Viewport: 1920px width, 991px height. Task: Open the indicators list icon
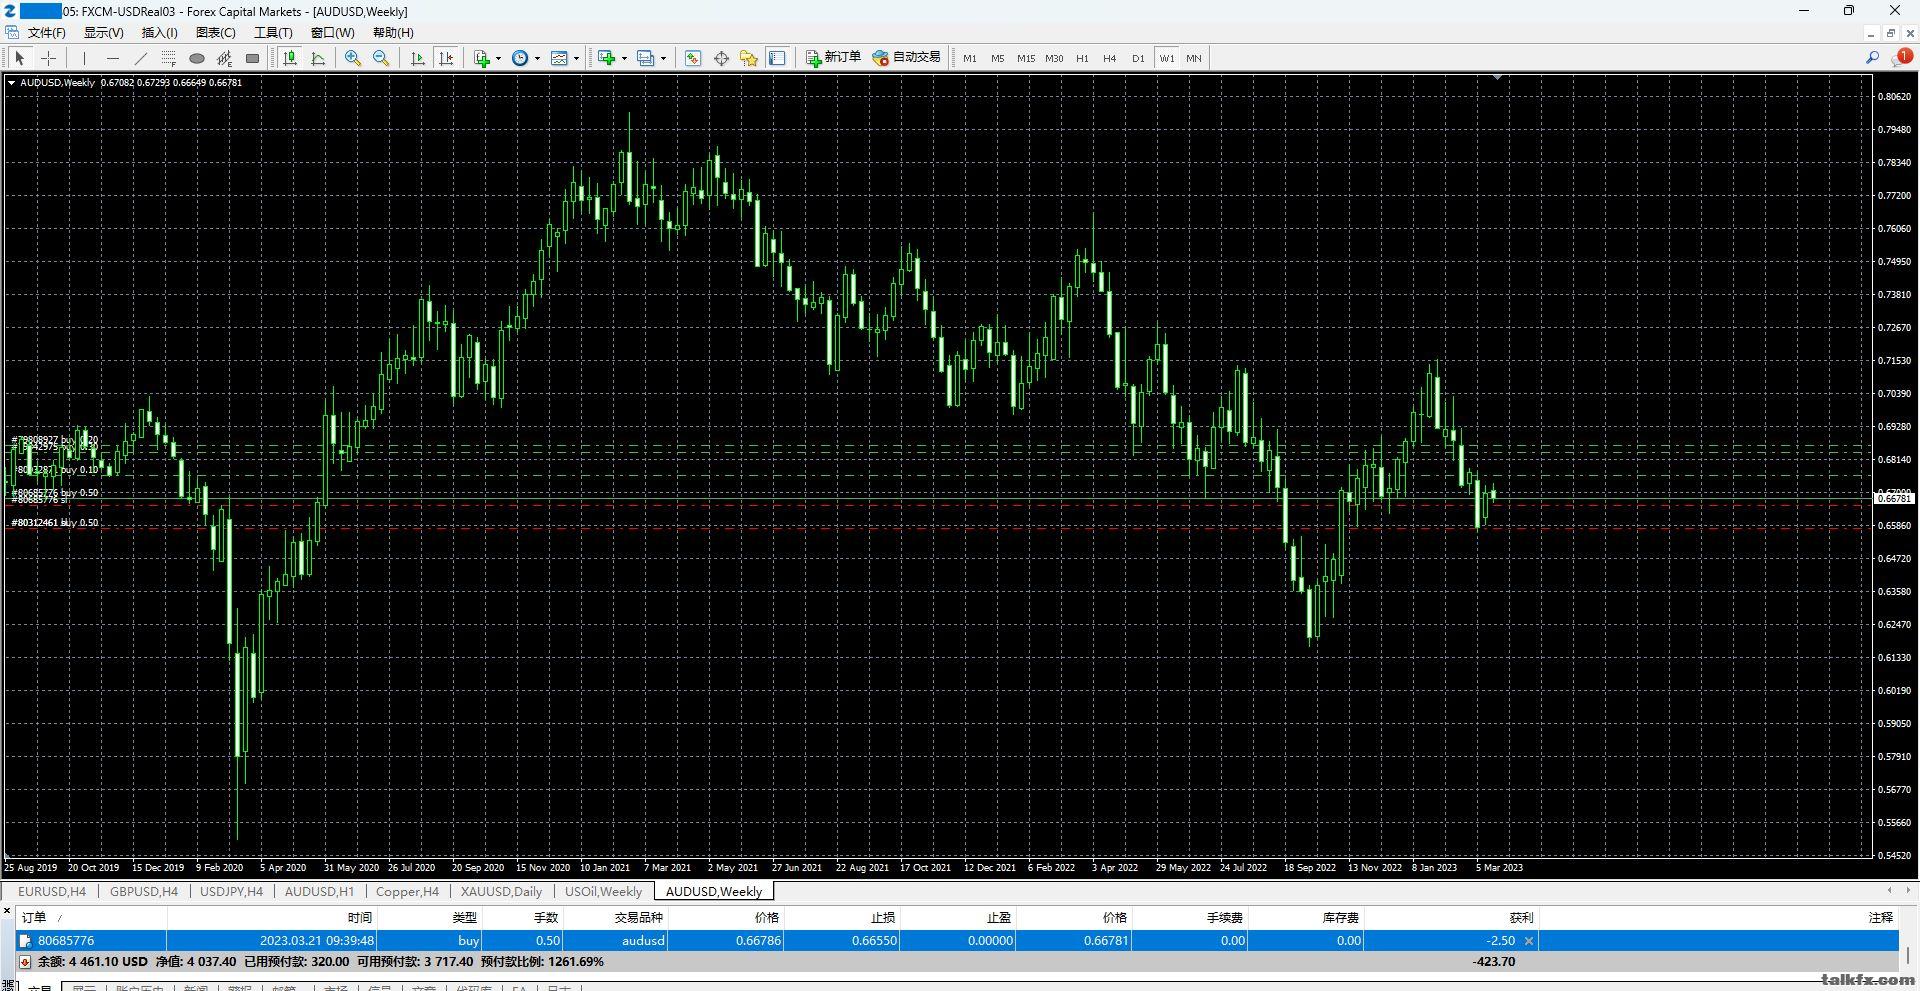[x=482, y=58]
